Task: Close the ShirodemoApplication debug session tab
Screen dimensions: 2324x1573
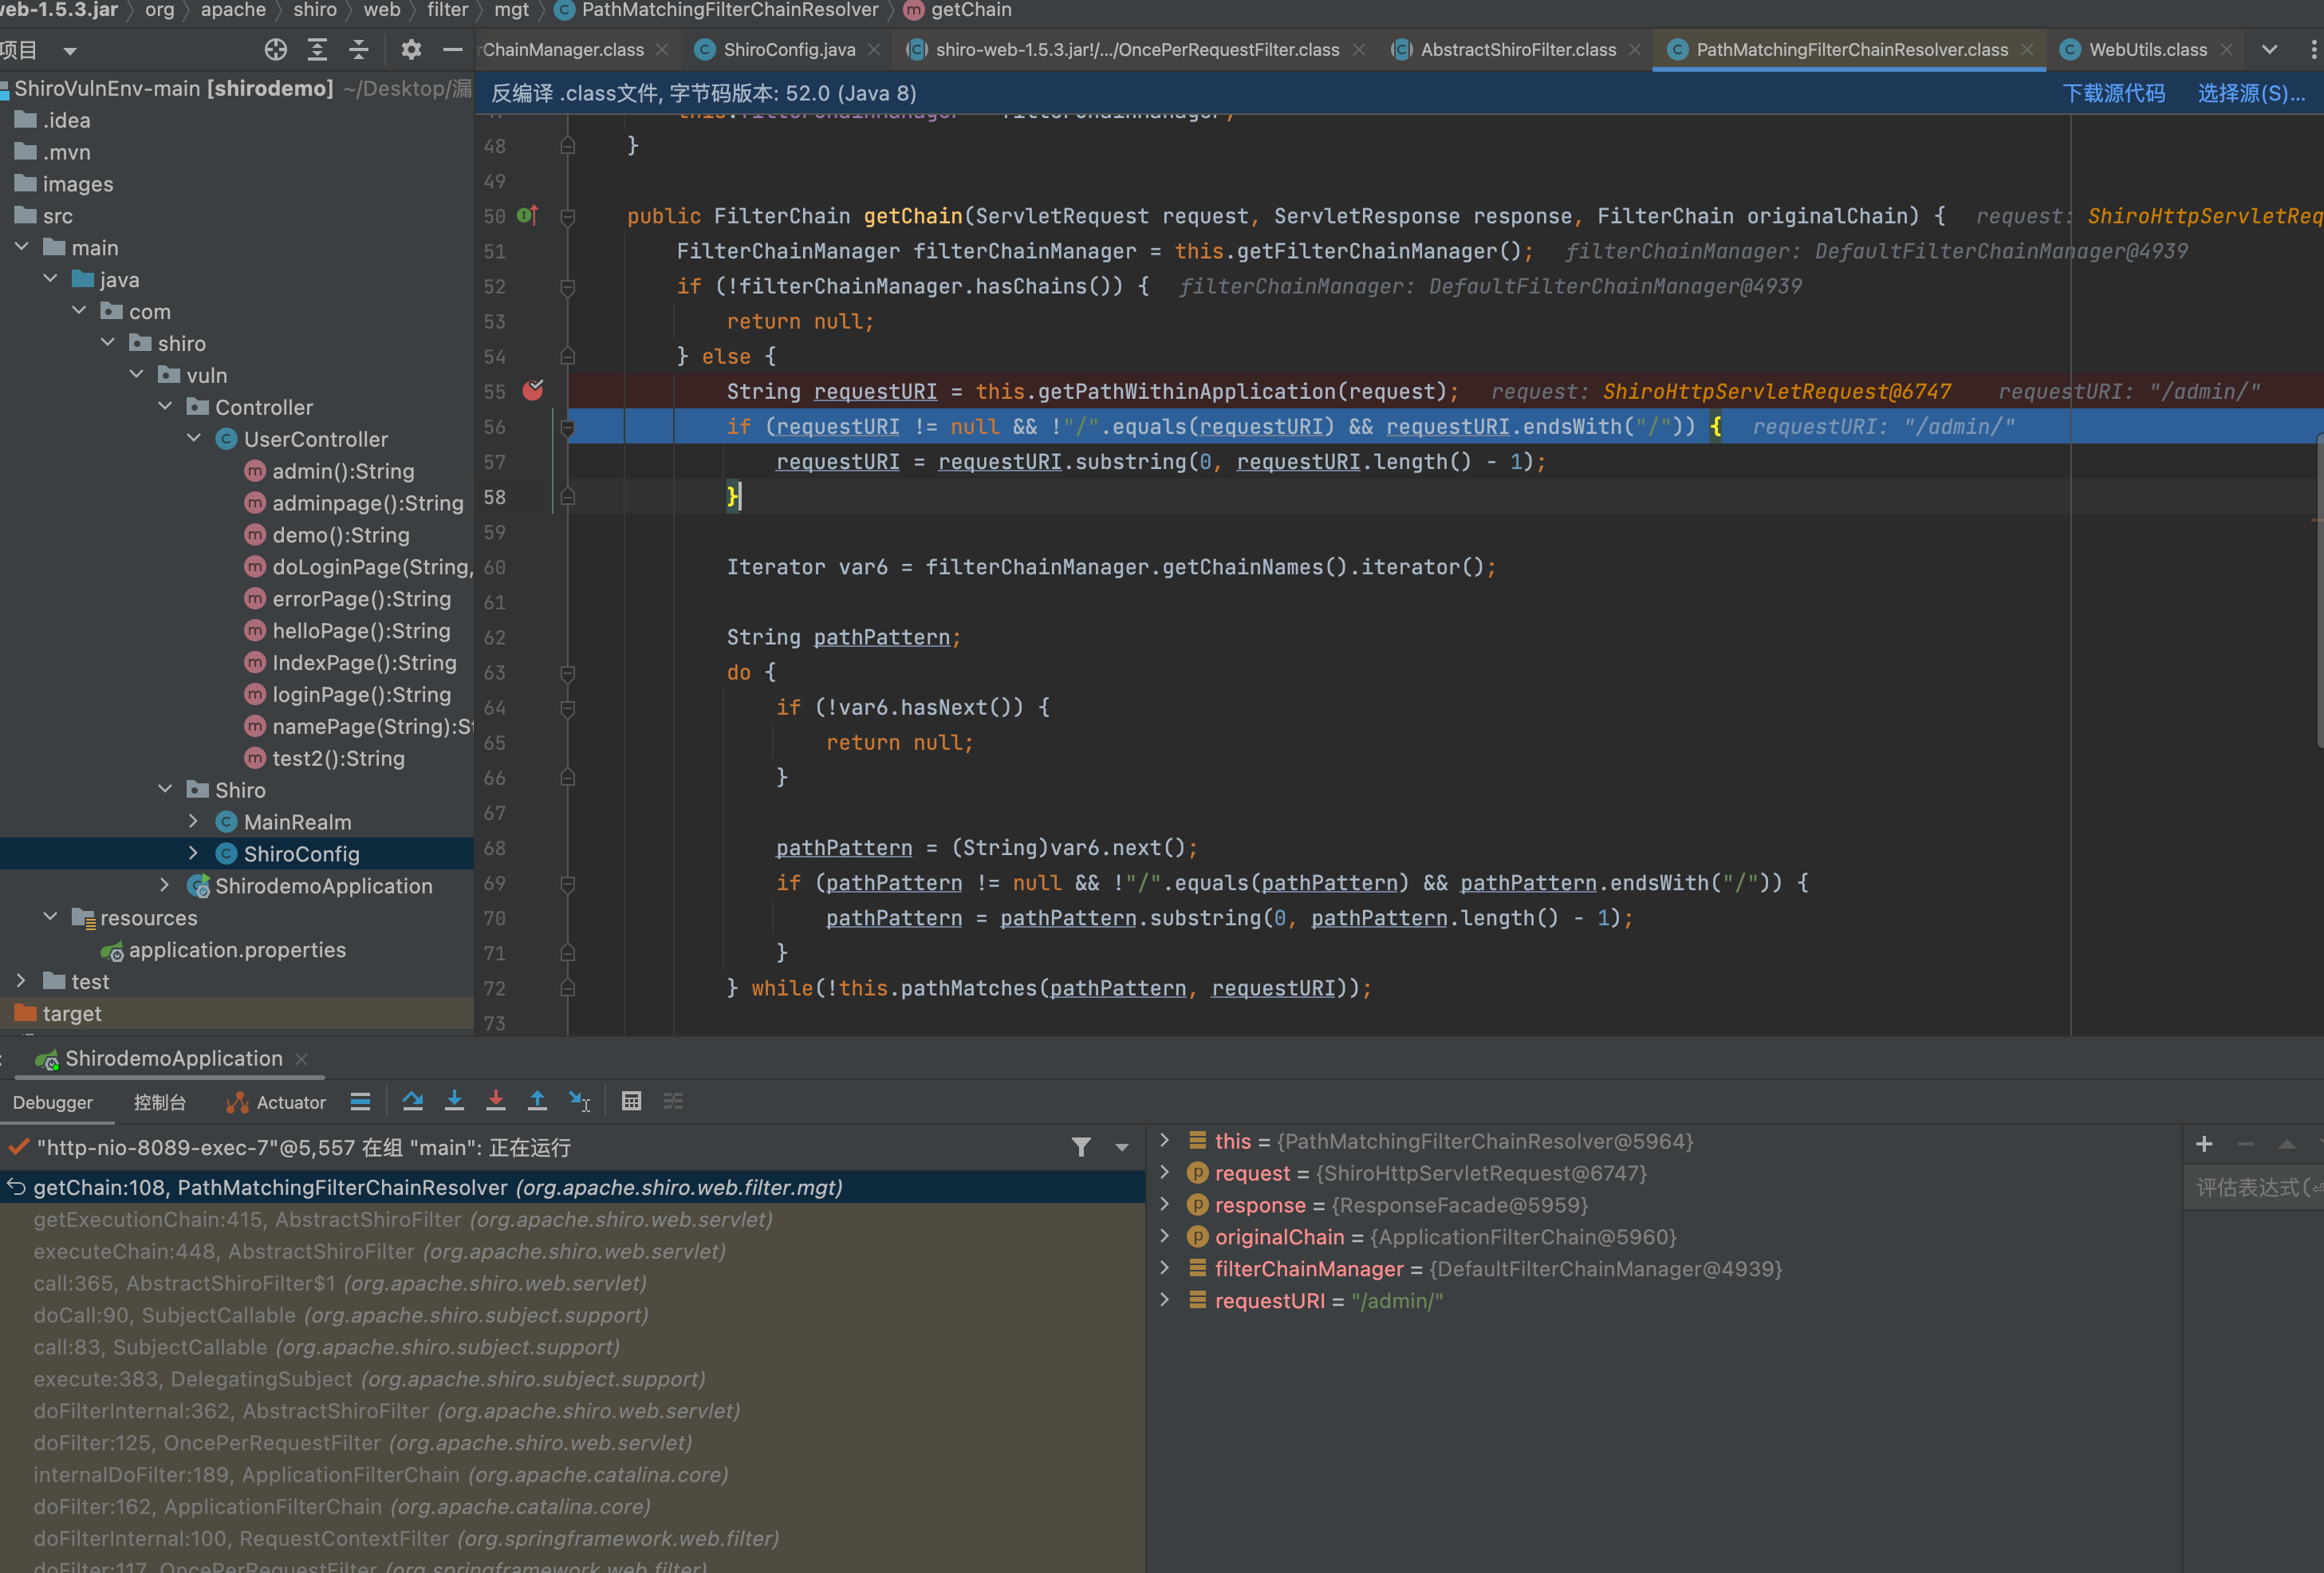Action: (302, 1058)
